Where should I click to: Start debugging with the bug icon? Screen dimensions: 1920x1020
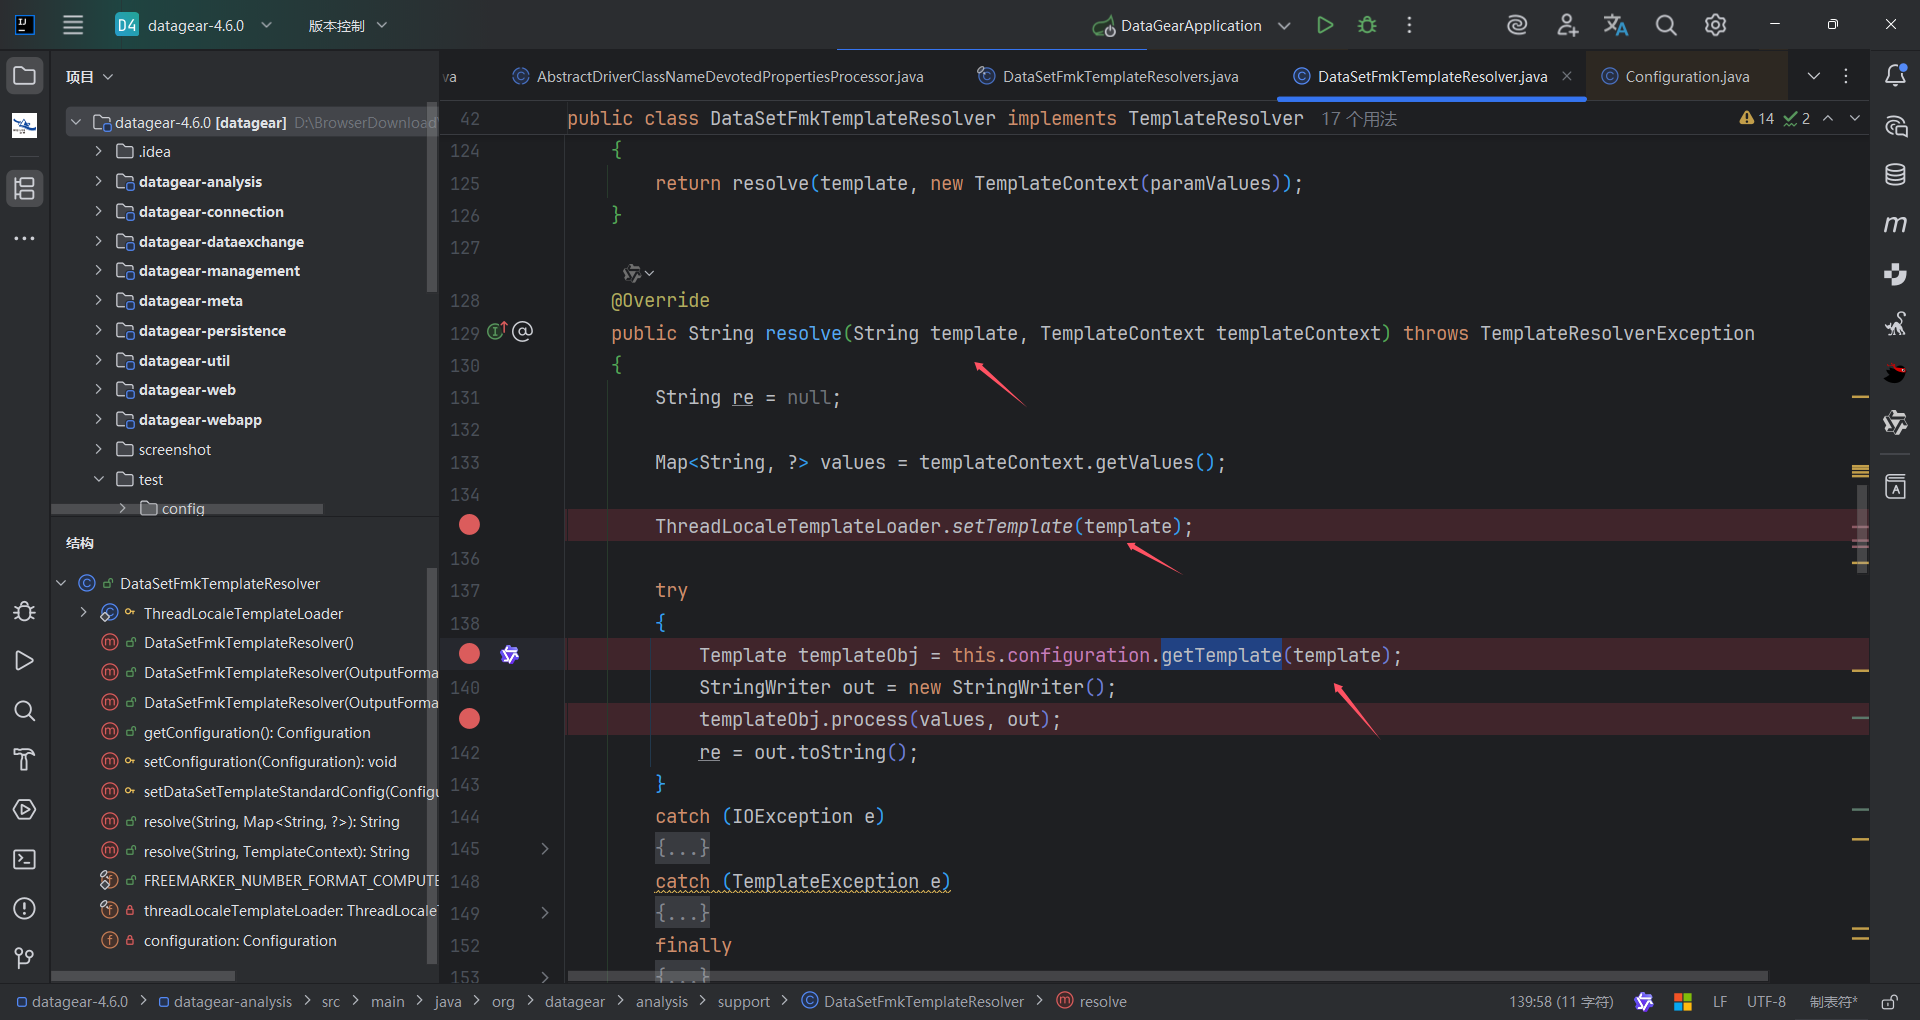[x=1367, y=25]
